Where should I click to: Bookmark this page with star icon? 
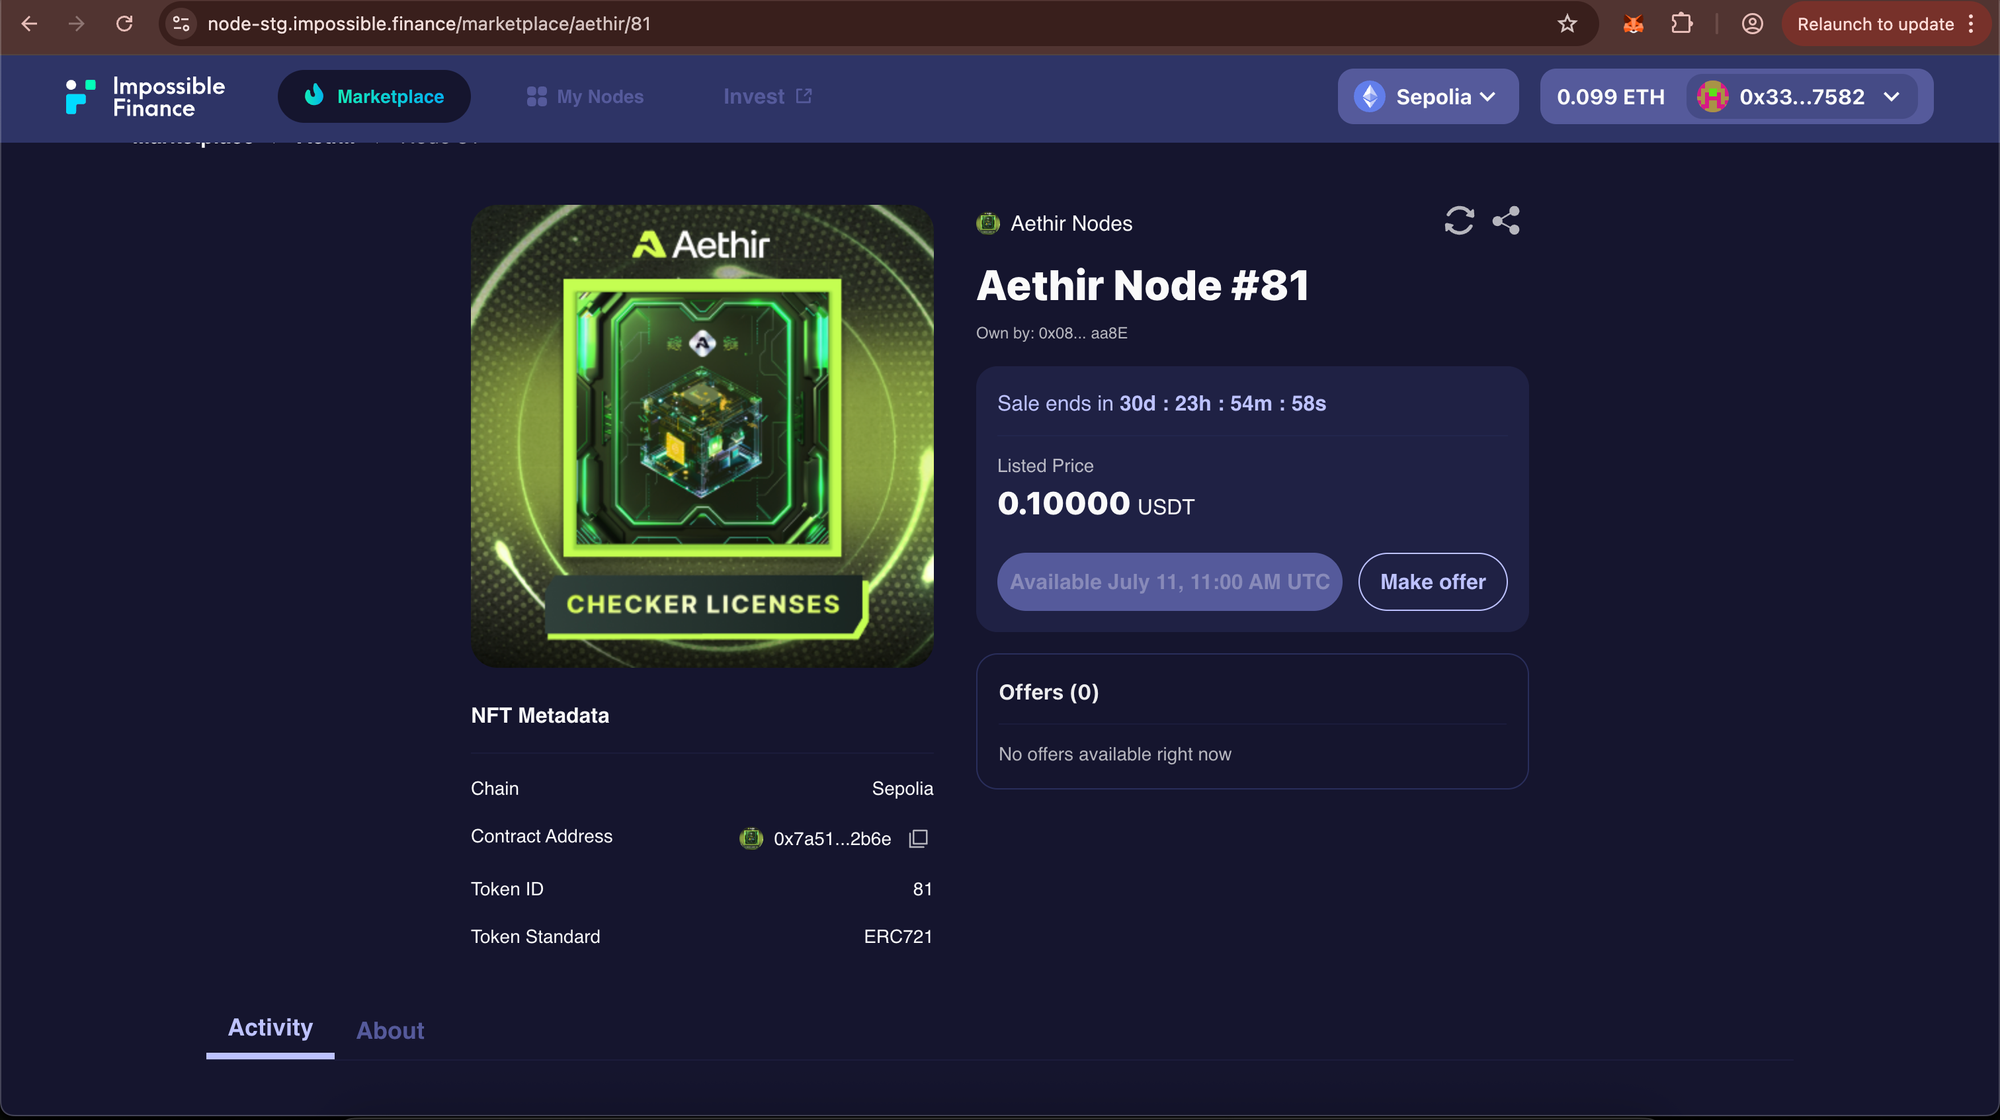pyautogui.click(x=1567, y=24)
